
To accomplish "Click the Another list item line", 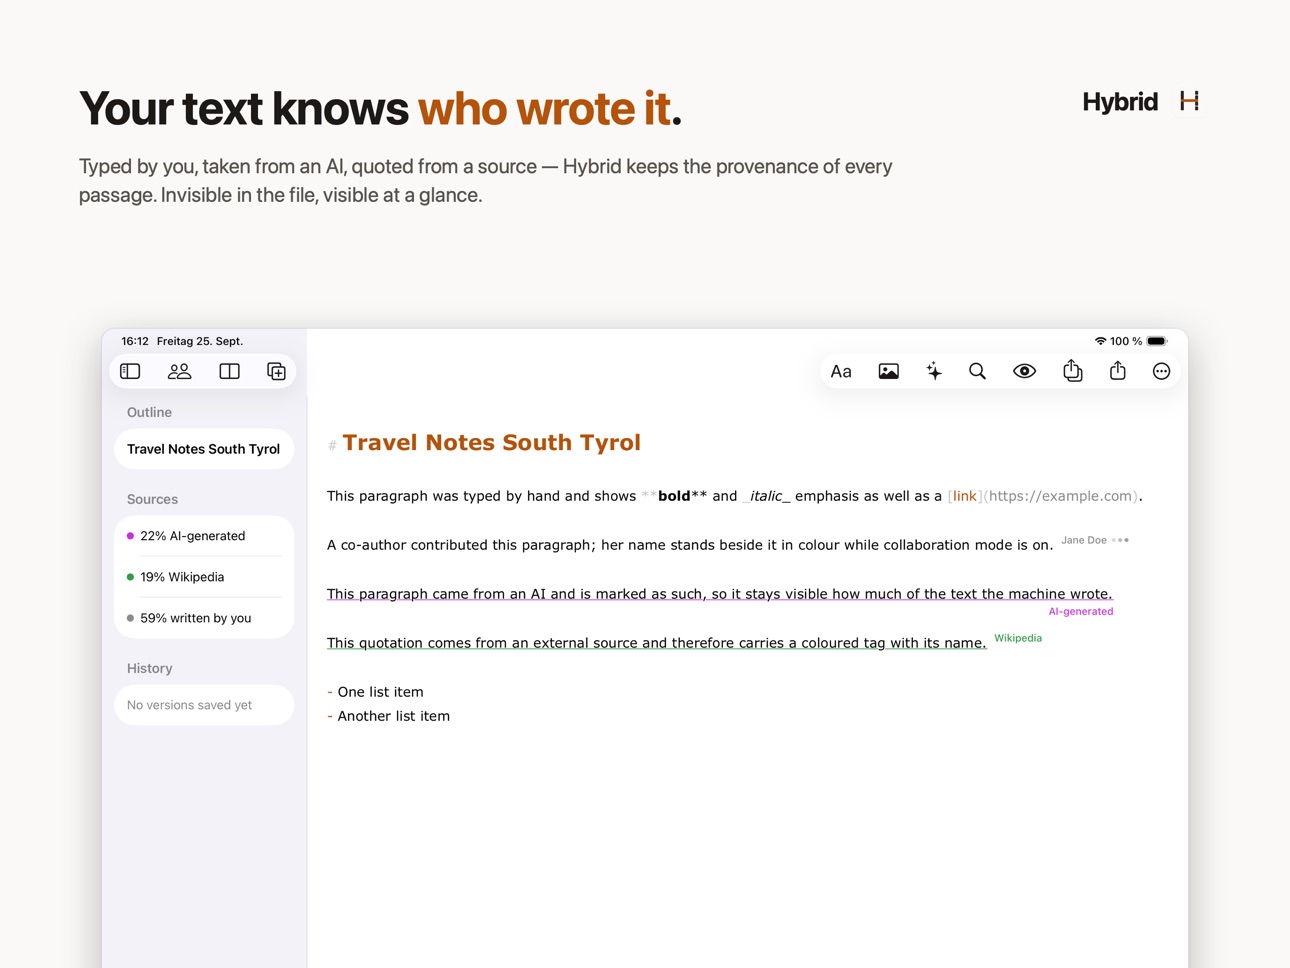I will 388,716.
